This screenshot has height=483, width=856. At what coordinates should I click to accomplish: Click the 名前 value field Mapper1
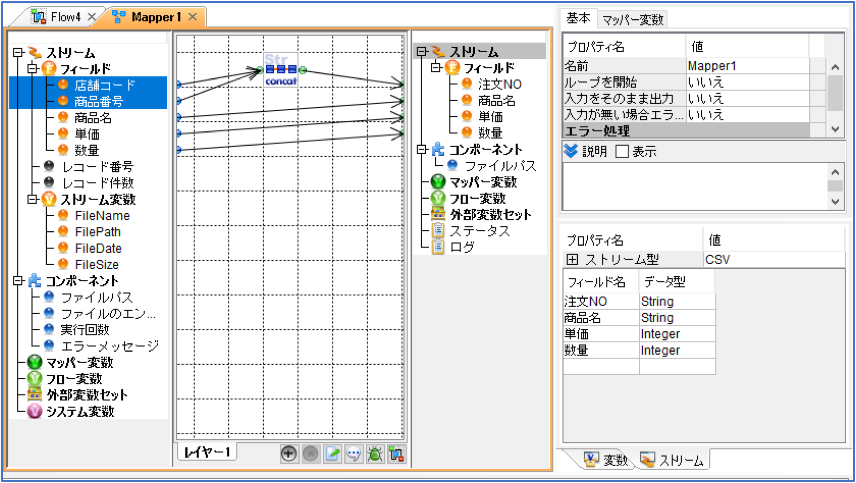click(x=747, y=66)
